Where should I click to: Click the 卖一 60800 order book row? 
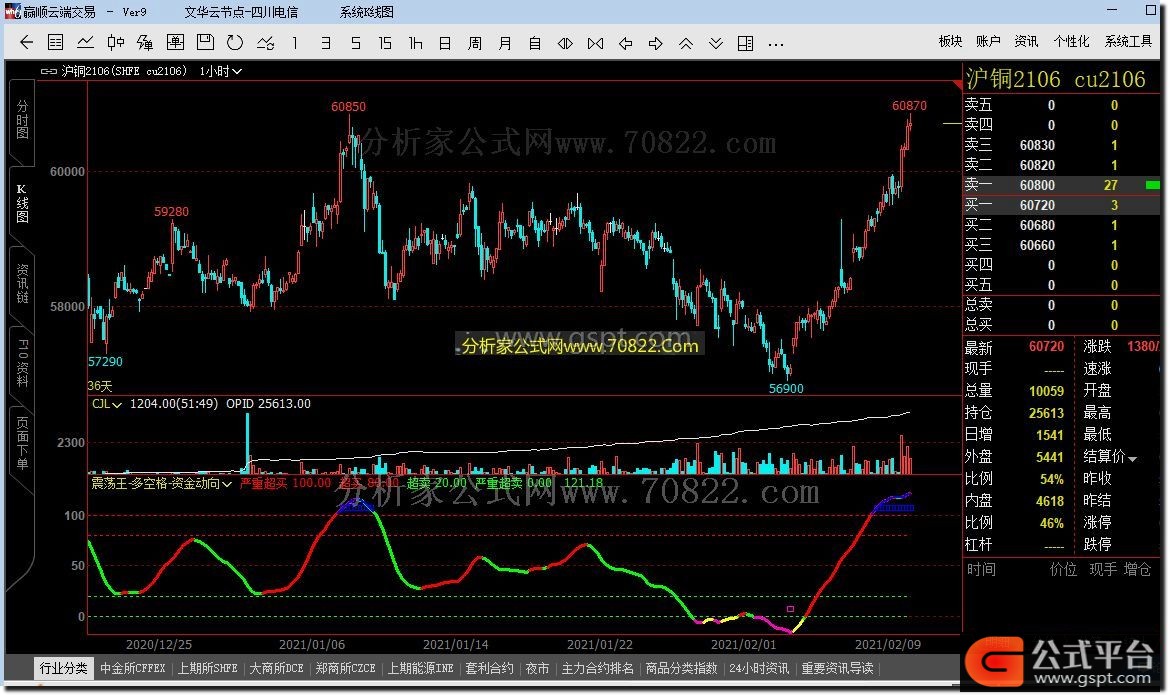1062,185
